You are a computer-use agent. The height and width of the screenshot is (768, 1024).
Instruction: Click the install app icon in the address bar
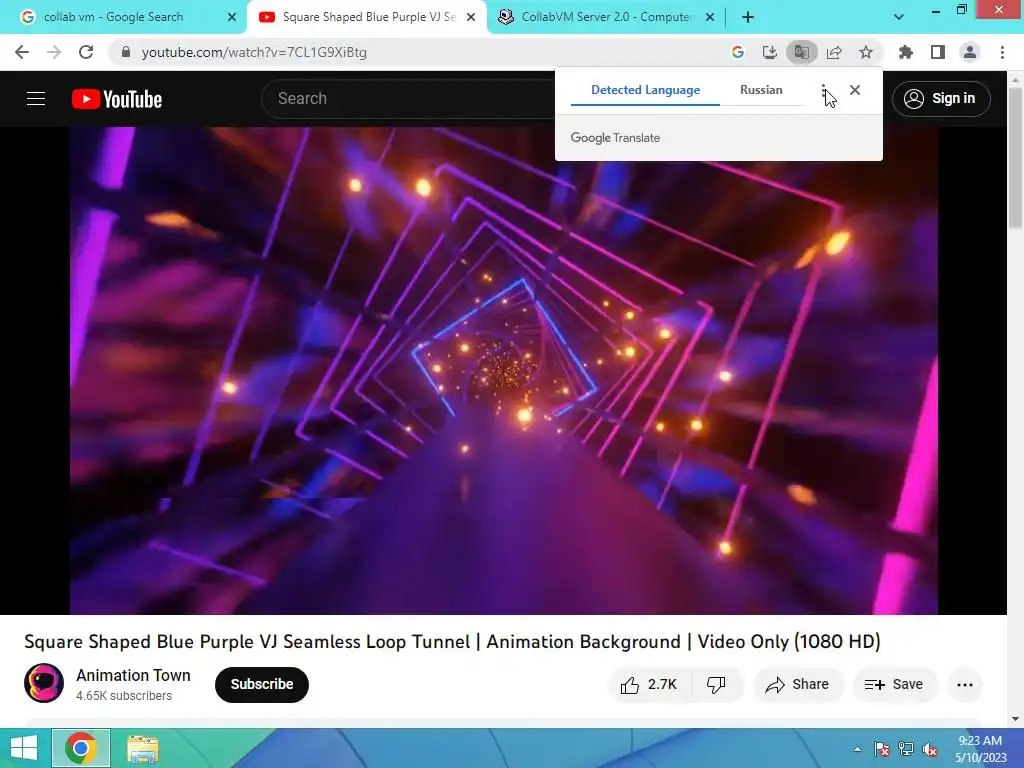(x=770, y=52)
